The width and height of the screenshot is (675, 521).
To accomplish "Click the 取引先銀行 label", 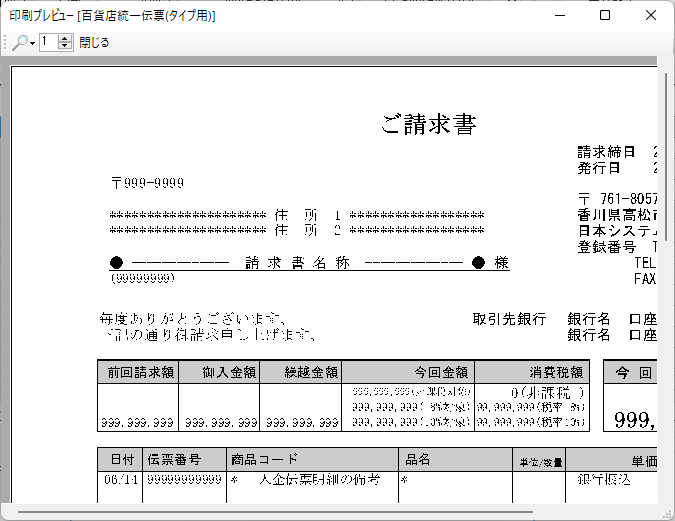I will point(509,319).
